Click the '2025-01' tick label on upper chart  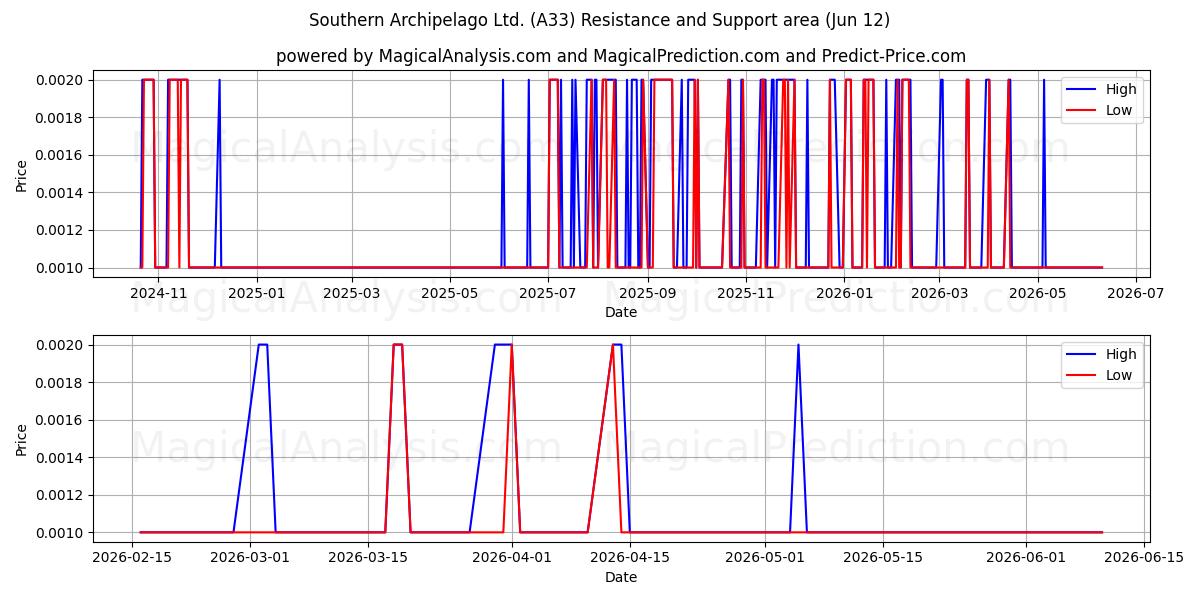tap(257, 294)
